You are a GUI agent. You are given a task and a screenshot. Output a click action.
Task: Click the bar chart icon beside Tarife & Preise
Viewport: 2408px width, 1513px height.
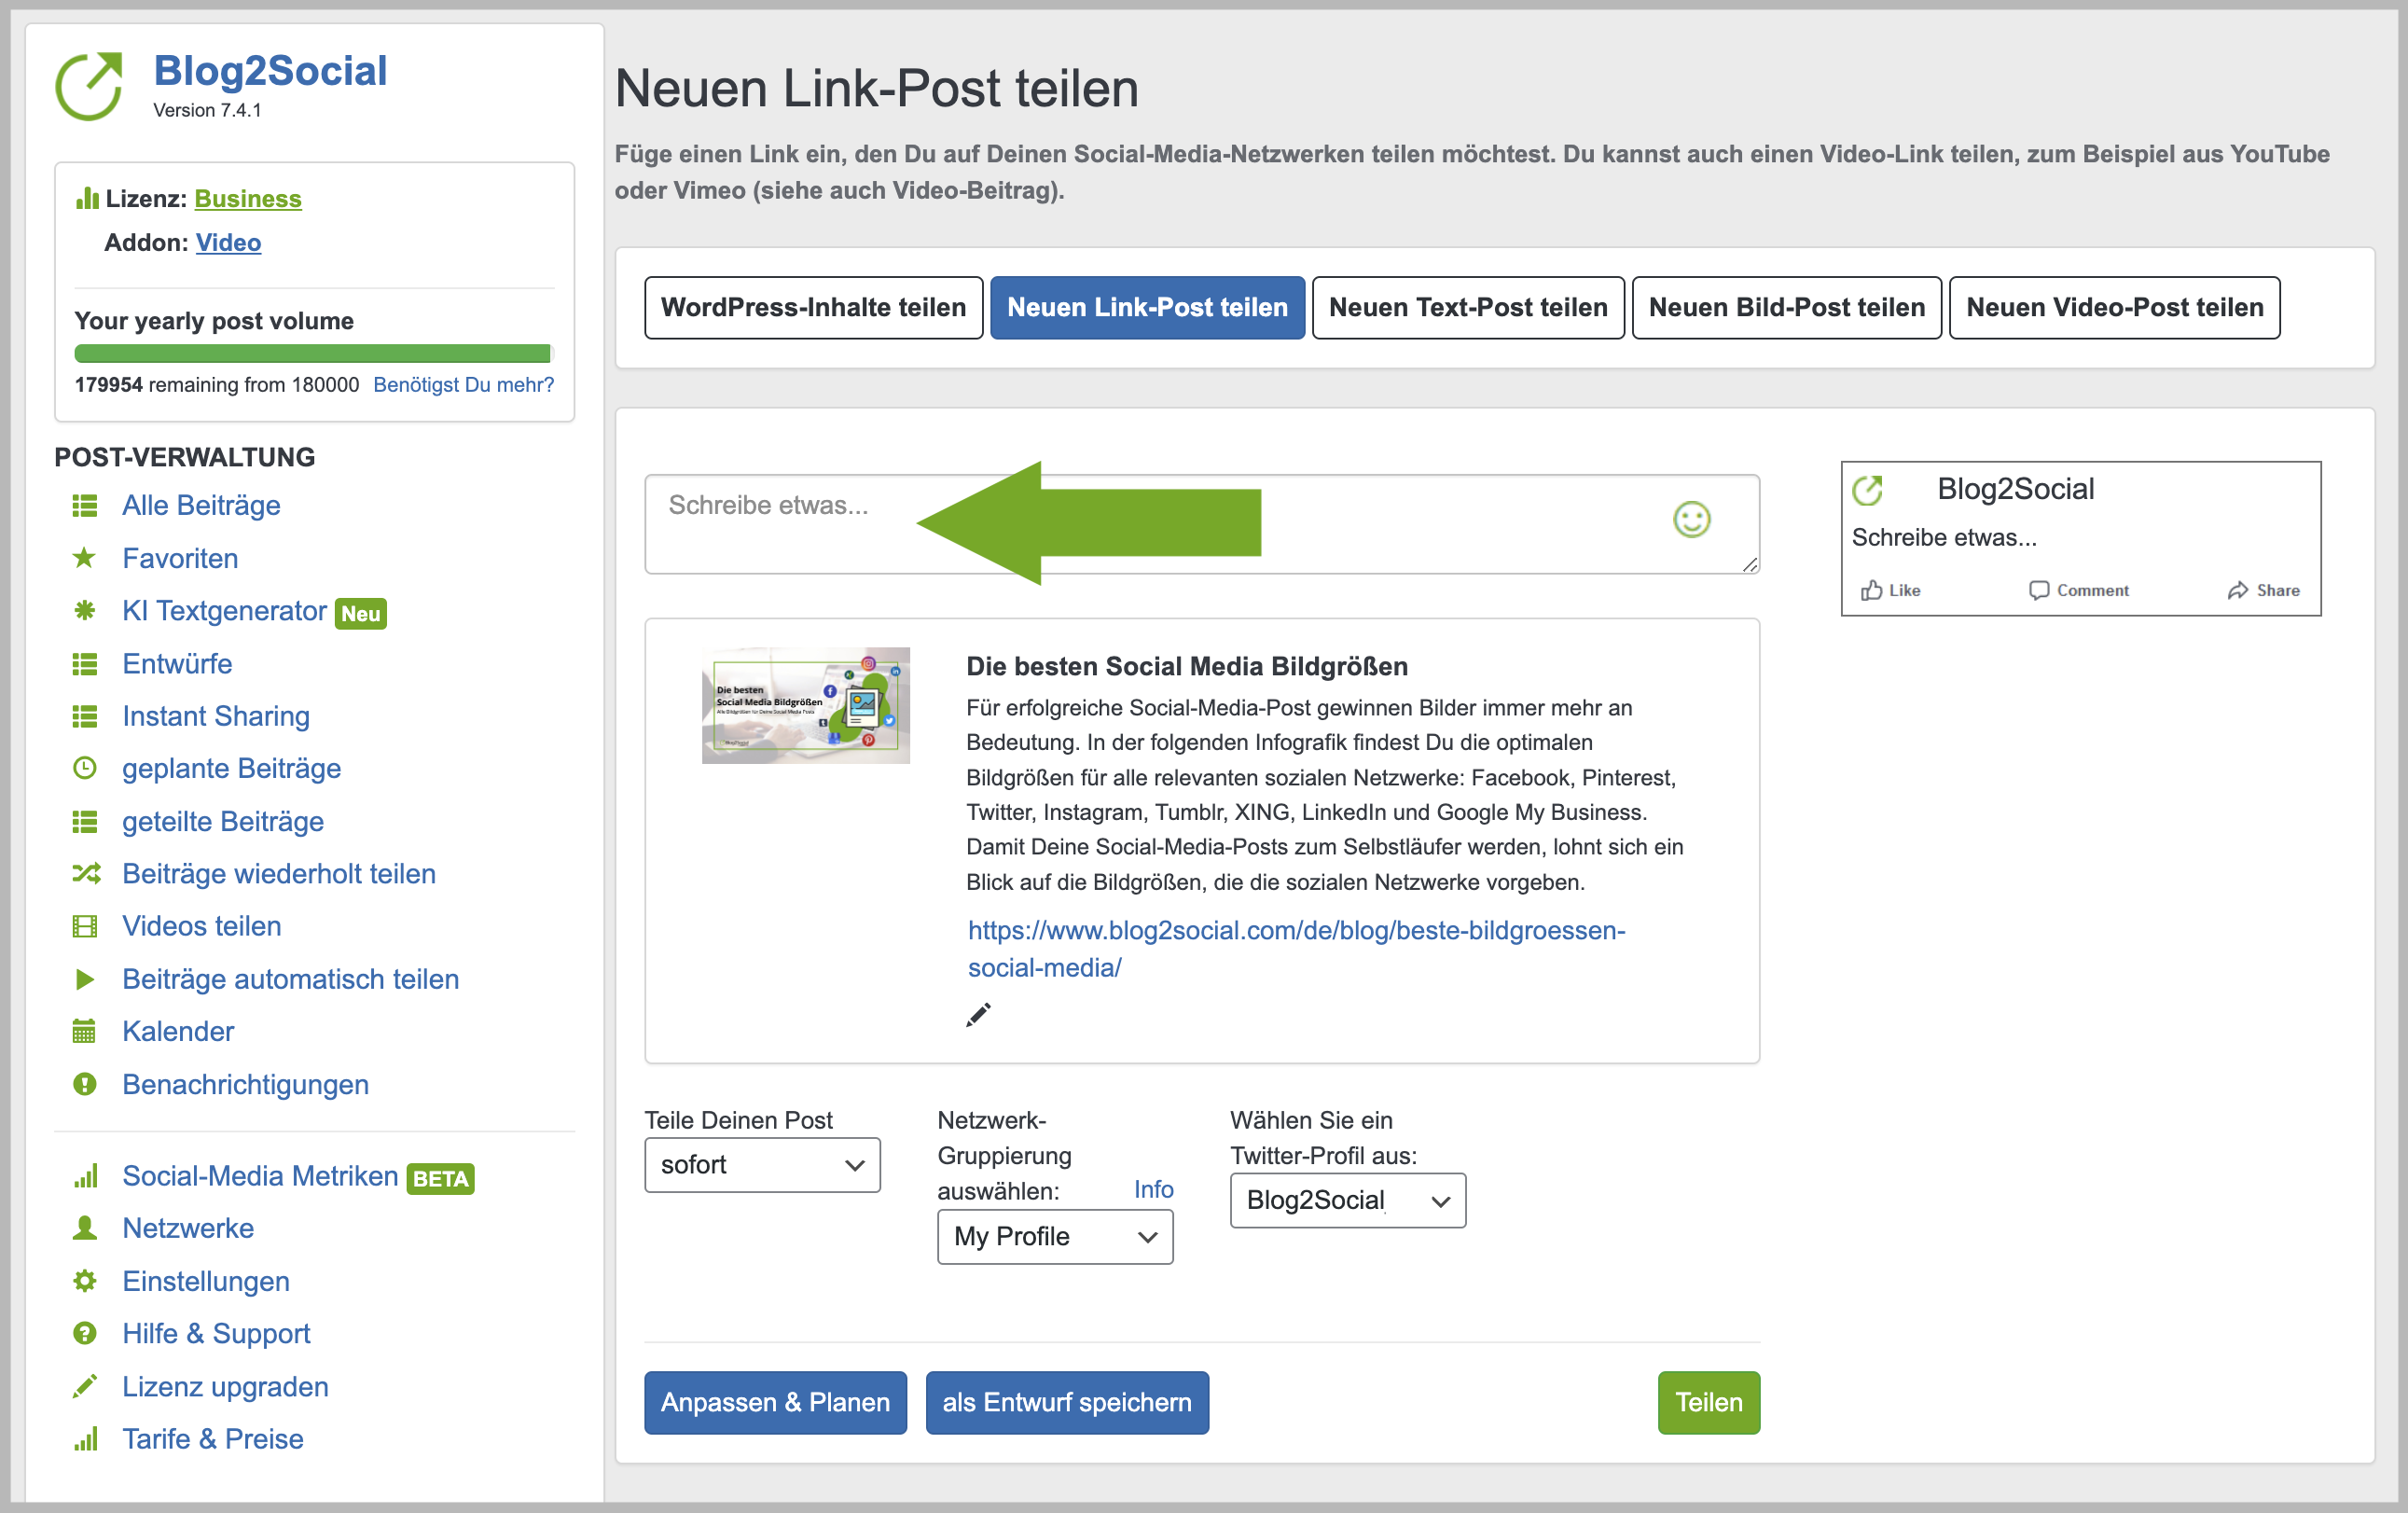[86, 1439]
